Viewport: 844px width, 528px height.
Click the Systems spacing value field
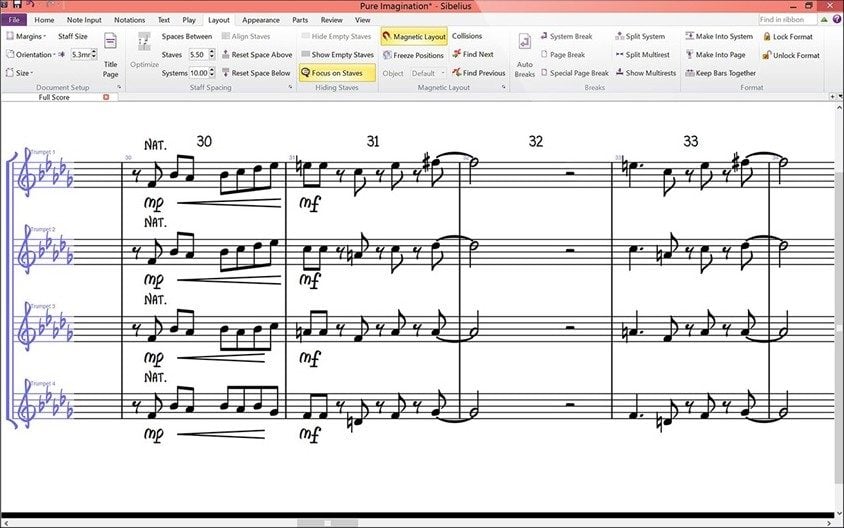pos(198,73)
